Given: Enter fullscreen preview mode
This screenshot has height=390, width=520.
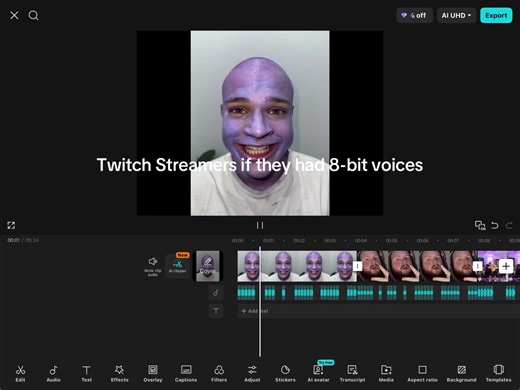Looking at the screenshot, I should (11, 225).
